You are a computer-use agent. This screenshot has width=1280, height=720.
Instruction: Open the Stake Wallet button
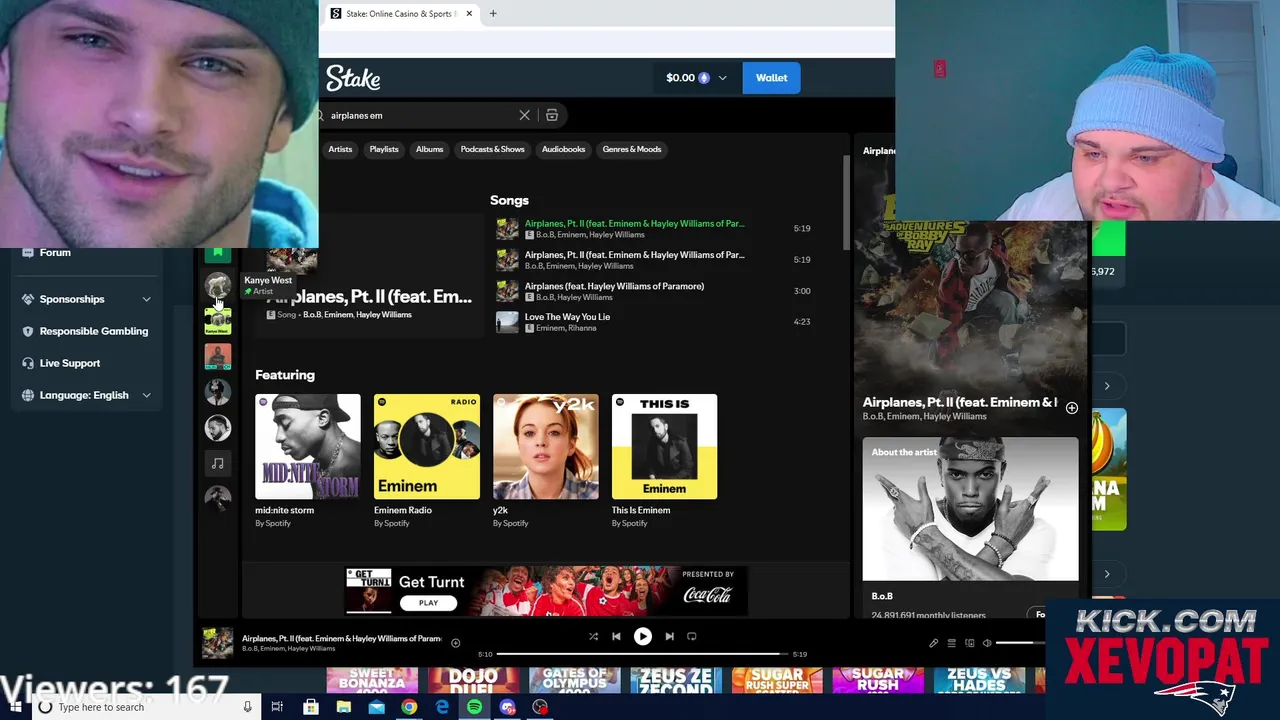(x=771, y=78)
